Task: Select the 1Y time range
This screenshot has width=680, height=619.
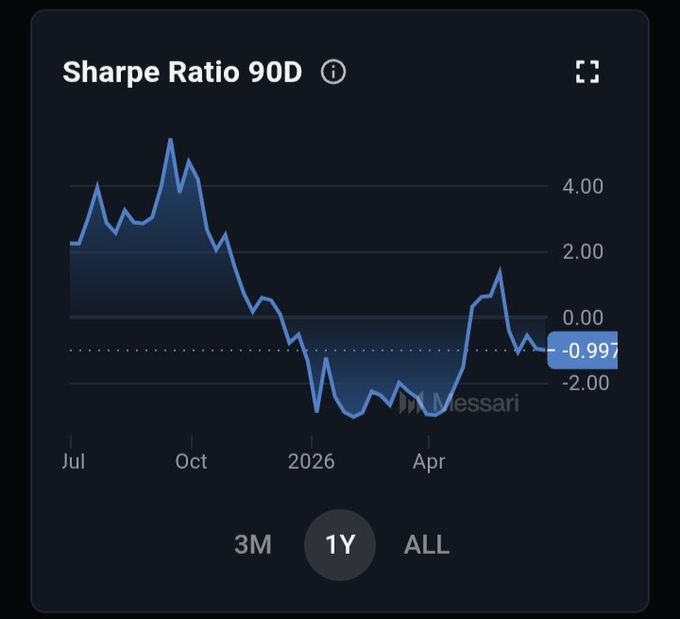Action: 340,544
